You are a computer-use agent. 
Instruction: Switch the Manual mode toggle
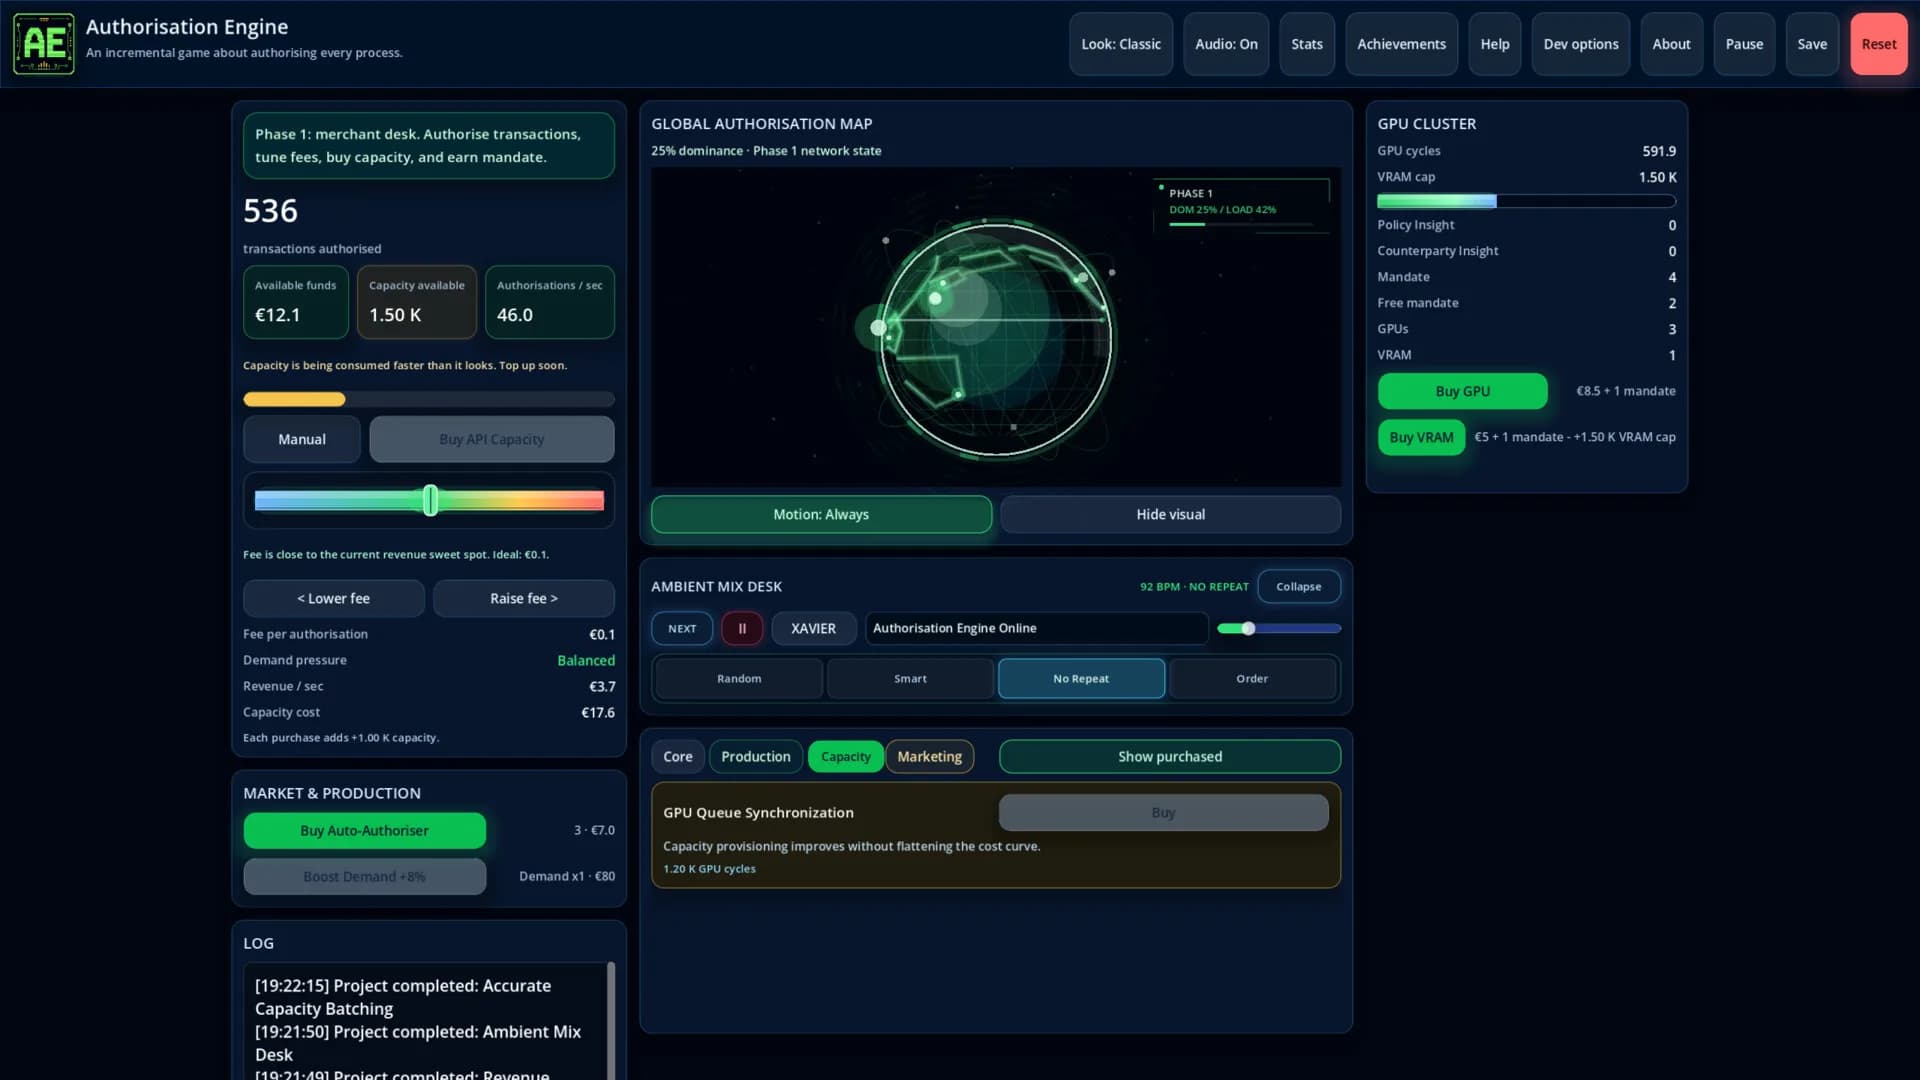(302, 439)
